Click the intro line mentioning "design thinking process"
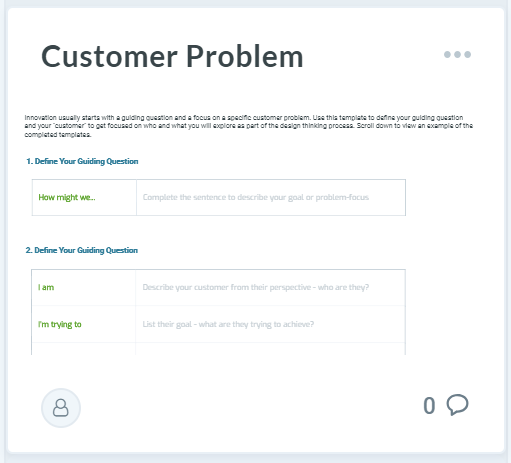The height and width of the screenshot is (463, 511). (x=249, y=126)
